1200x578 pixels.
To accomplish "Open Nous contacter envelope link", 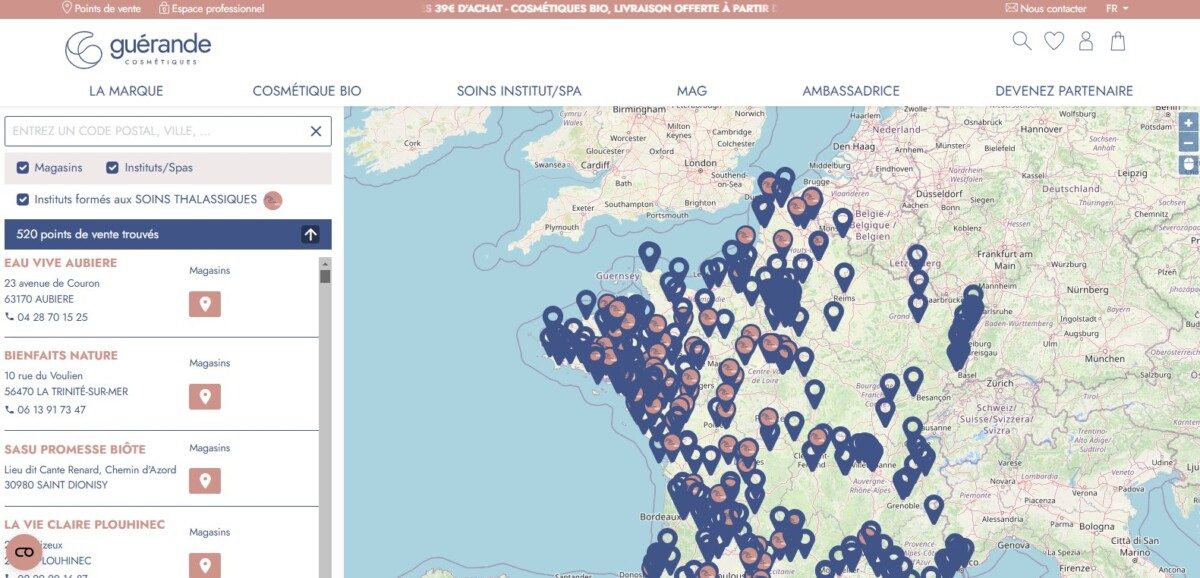I will coord(1045,8).
